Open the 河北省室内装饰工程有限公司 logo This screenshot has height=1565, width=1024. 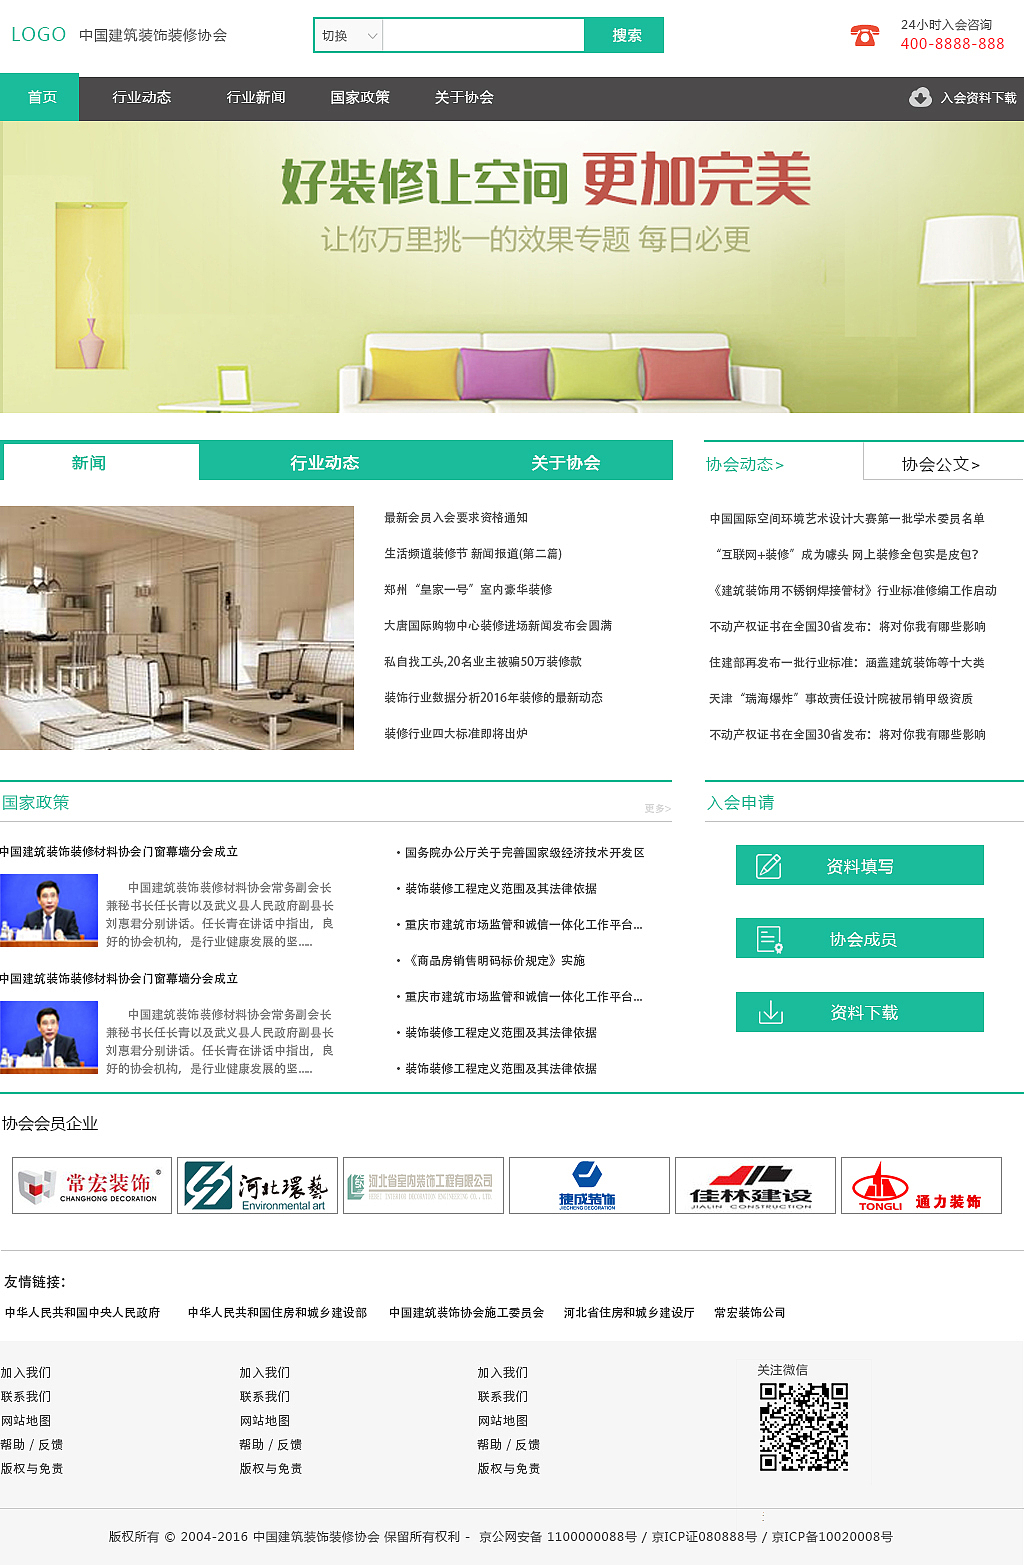(x=423, y=1185)
